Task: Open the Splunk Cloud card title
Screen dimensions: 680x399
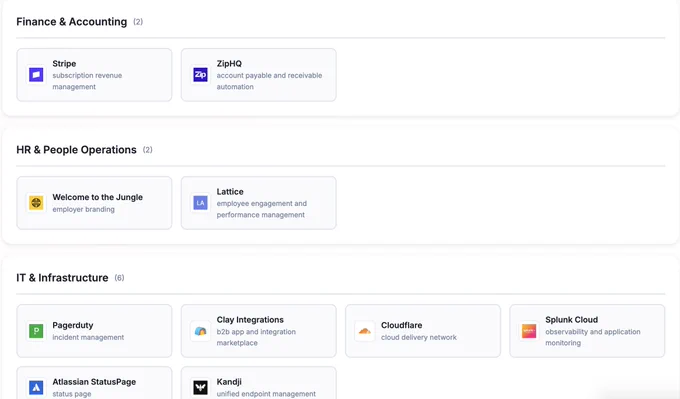Action: 572,320
